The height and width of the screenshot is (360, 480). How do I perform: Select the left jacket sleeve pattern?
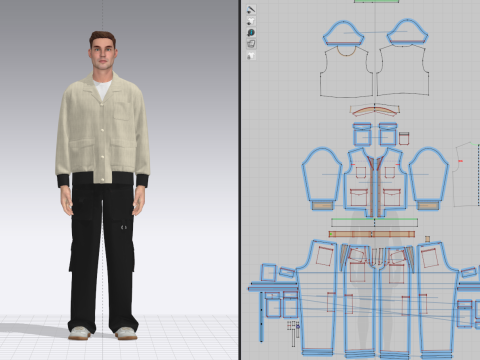pos(322,175)
